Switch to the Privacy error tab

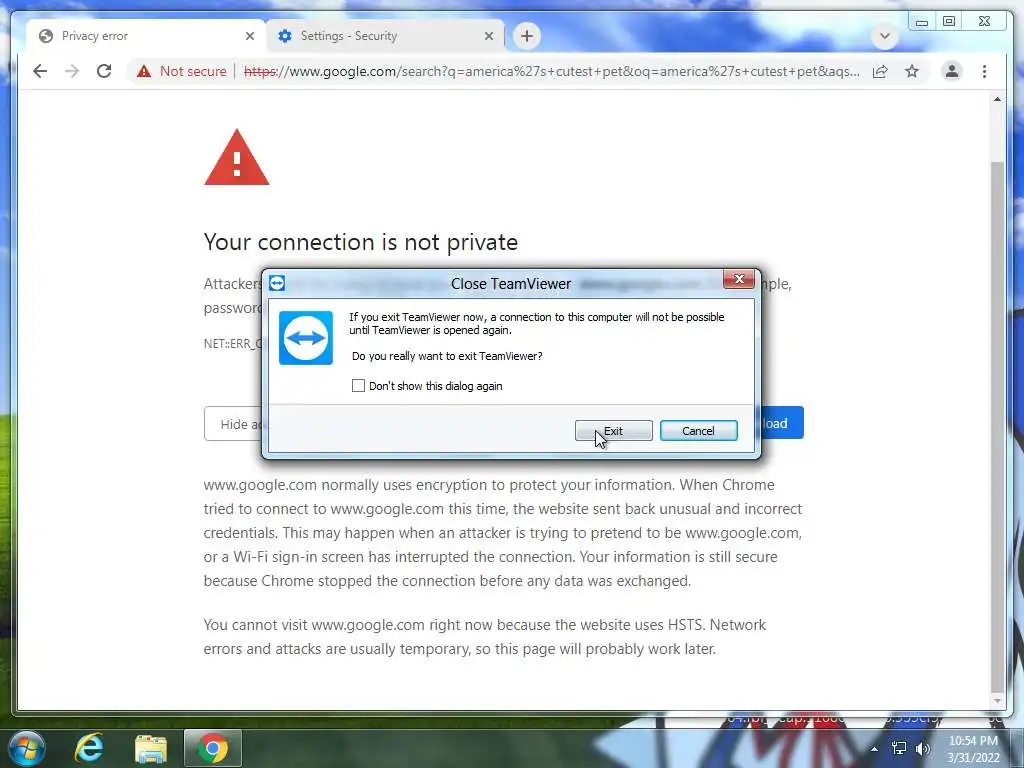[x=146, y=36]
